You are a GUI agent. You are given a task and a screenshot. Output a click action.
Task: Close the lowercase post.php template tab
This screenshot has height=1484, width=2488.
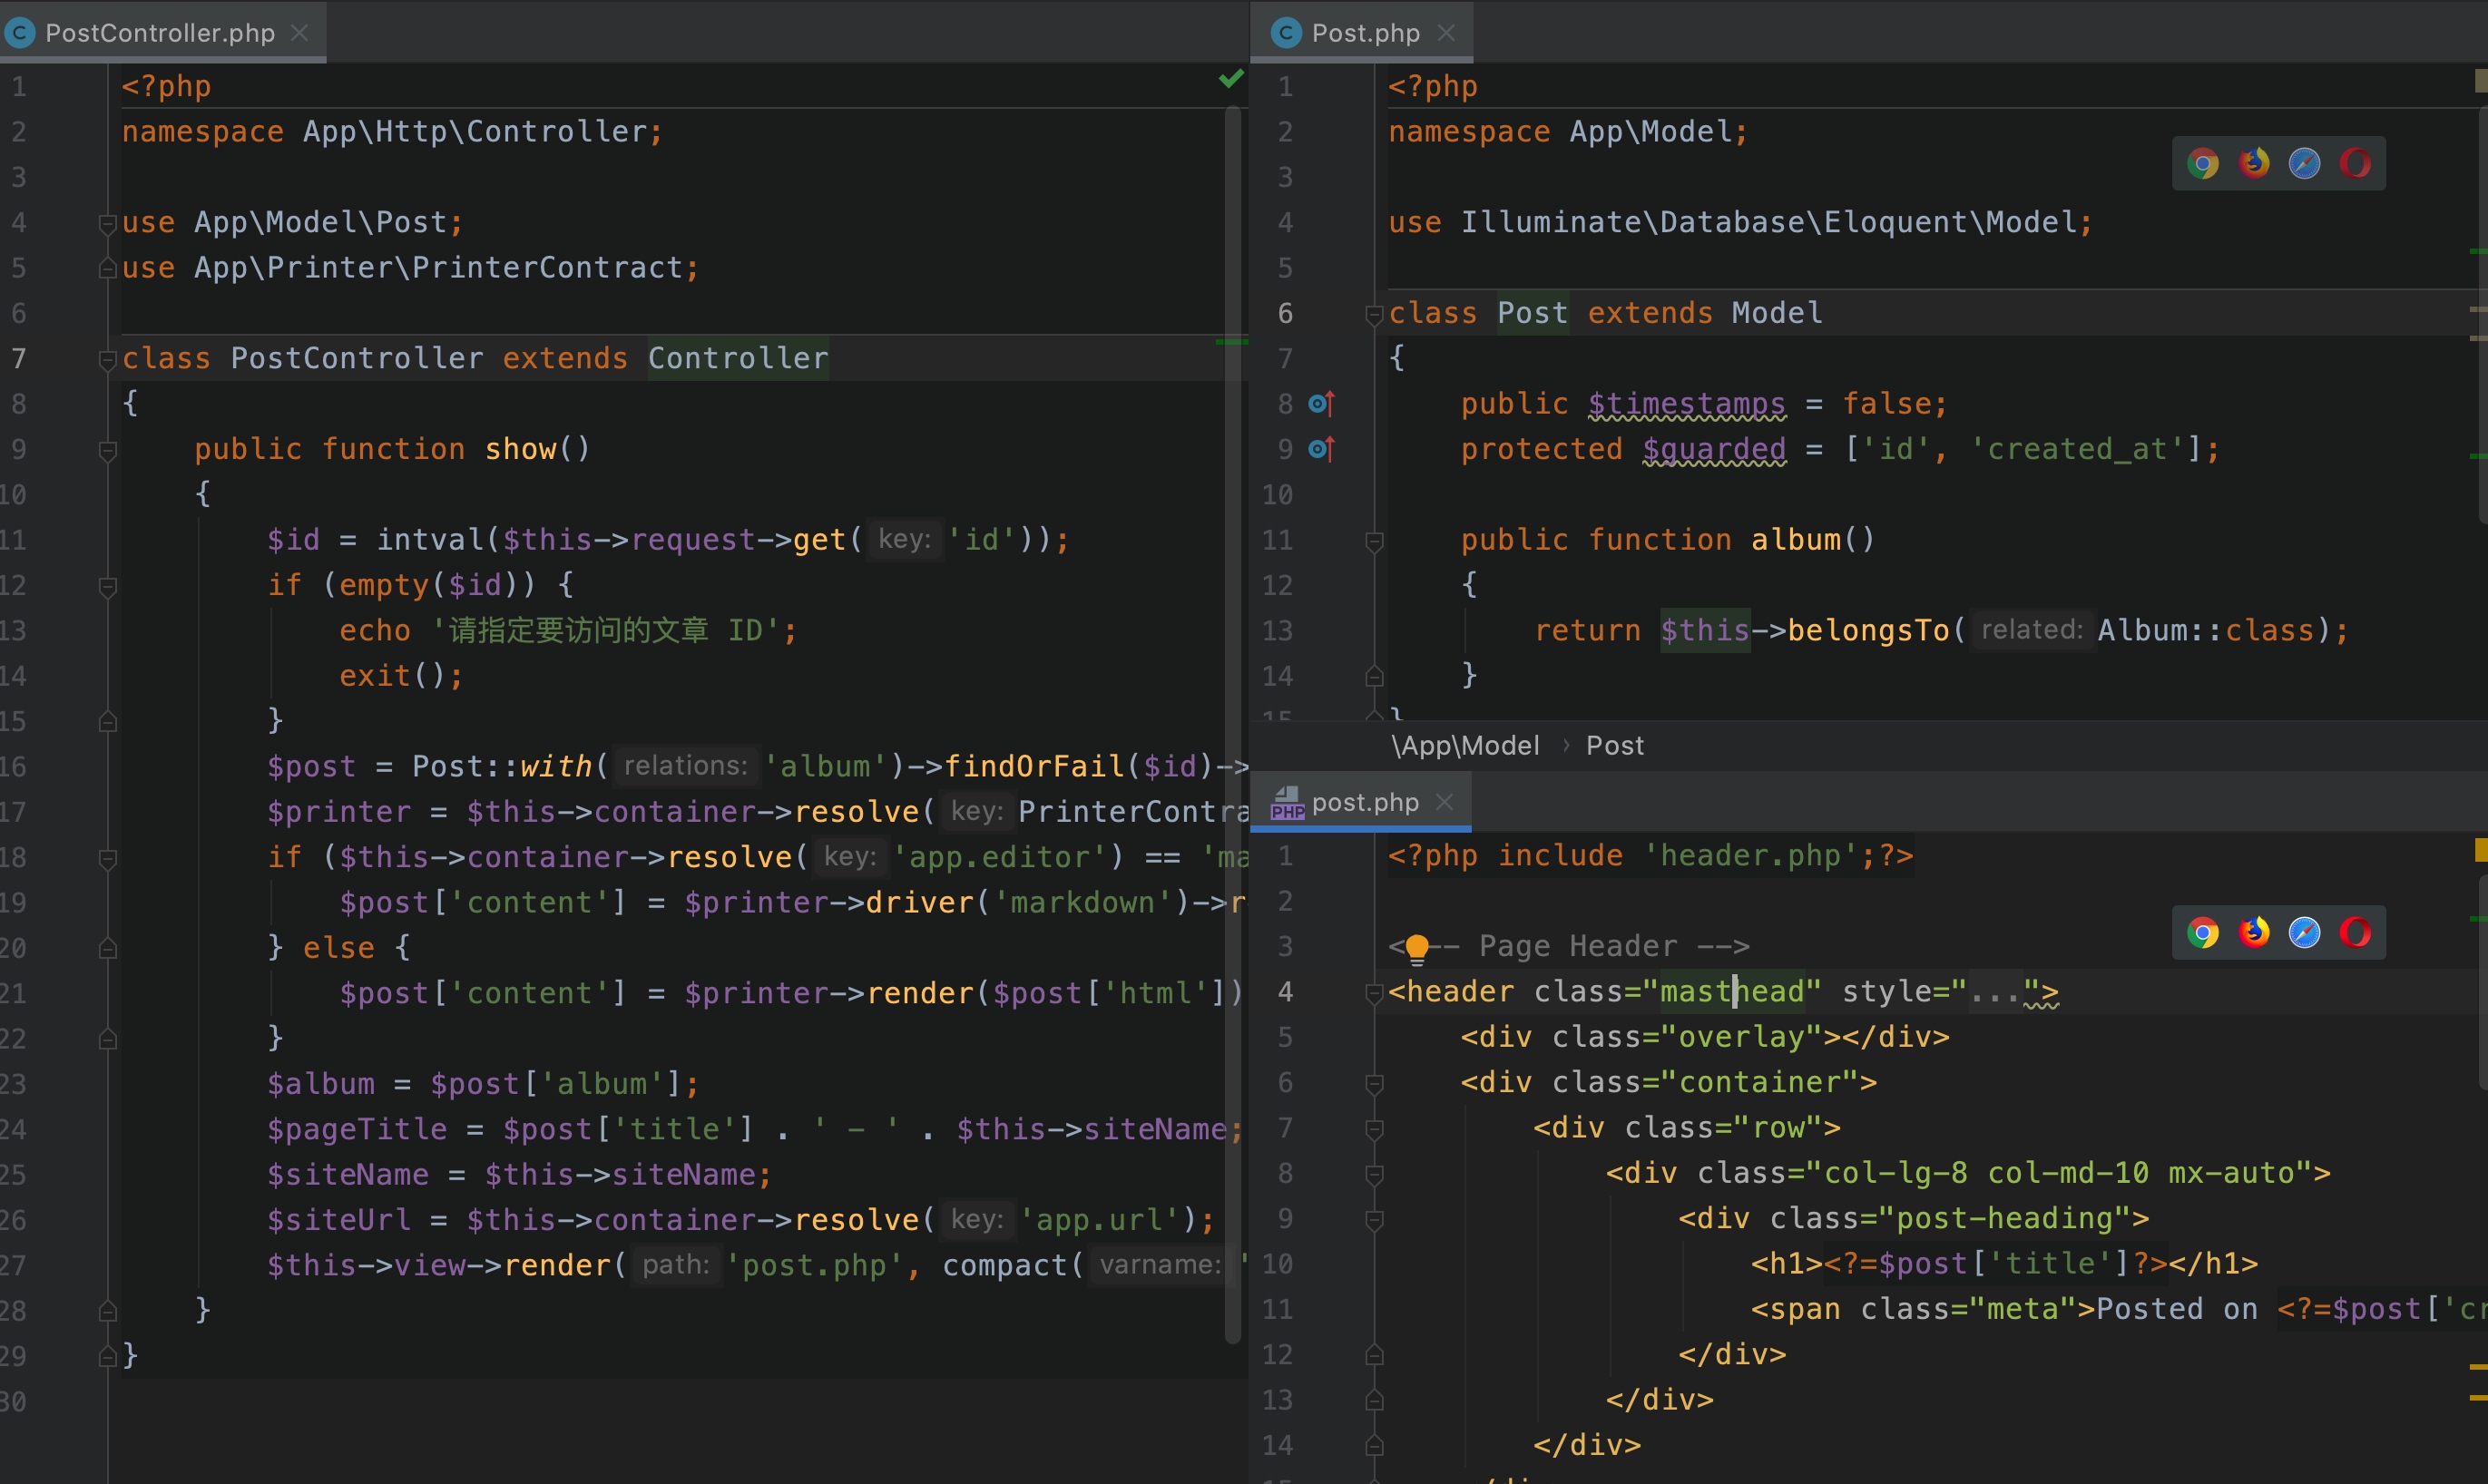[x=1444, y=802]
